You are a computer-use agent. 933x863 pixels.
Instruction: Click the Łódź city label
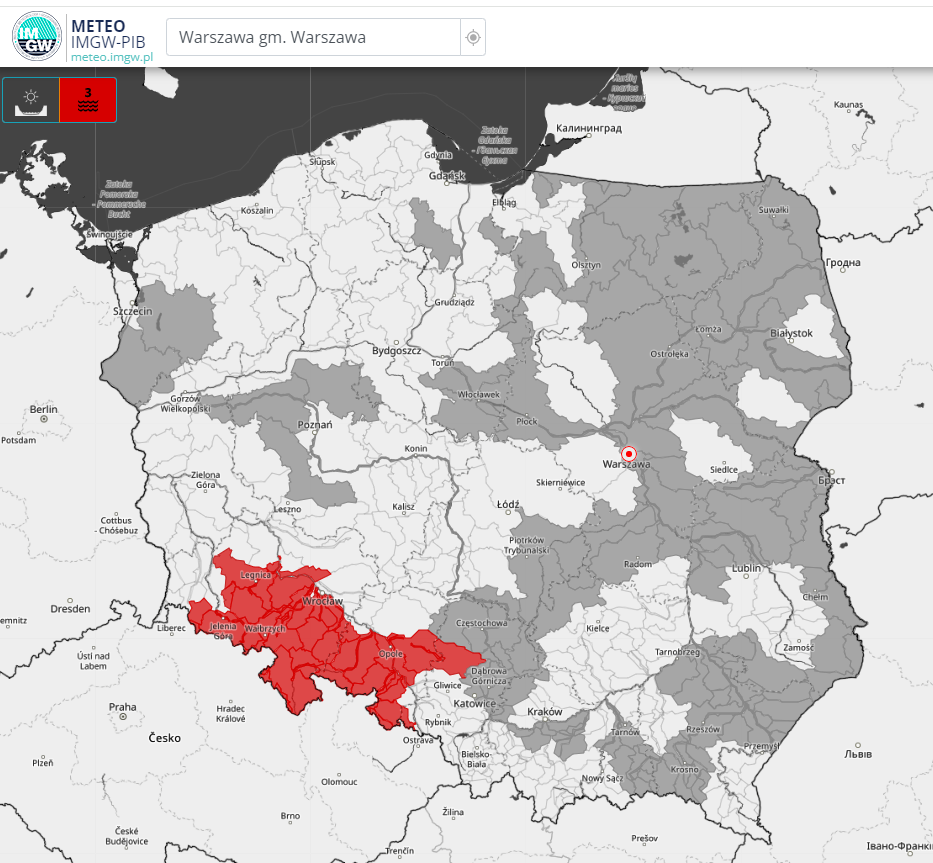tap(508, 505)
